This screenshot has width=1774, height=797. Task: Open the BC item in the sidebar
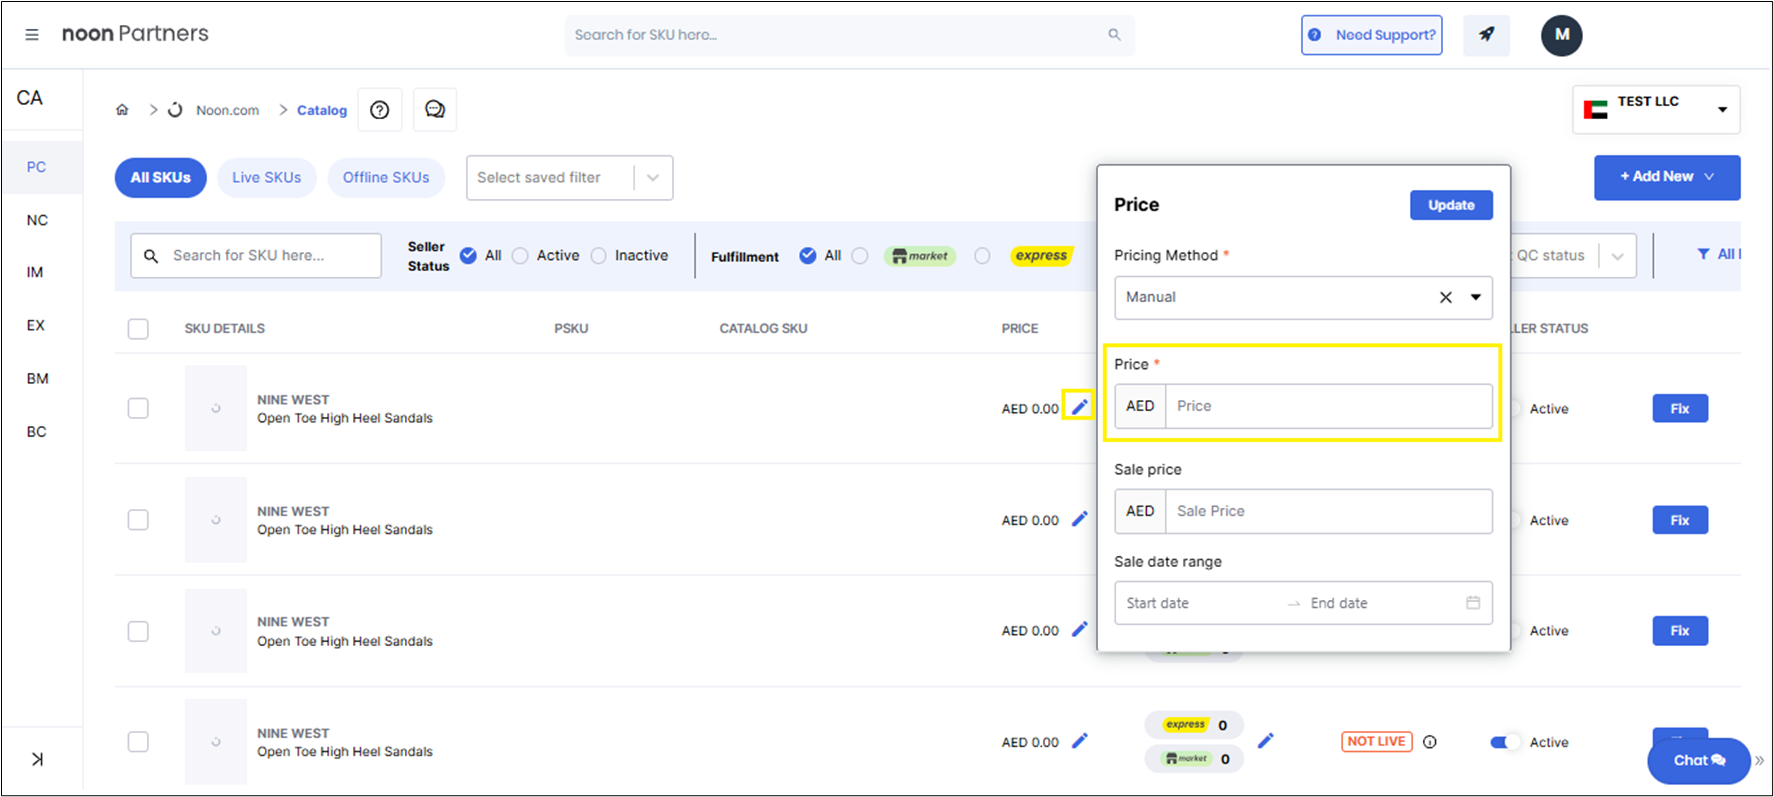pyautogui.click(x=37, y=432)
